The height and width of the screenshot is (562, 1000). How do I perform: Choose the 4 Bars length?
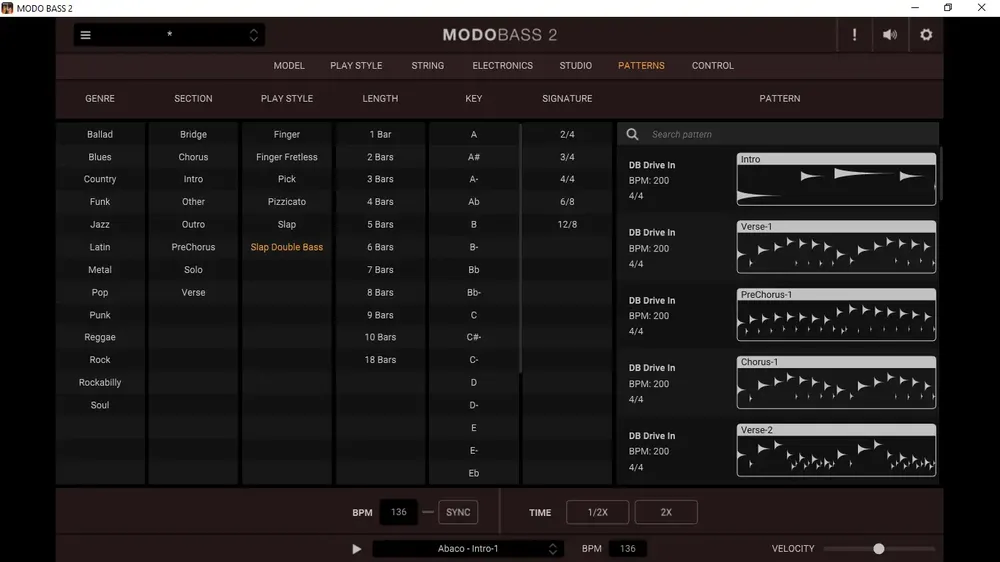(x=380, y=202)
